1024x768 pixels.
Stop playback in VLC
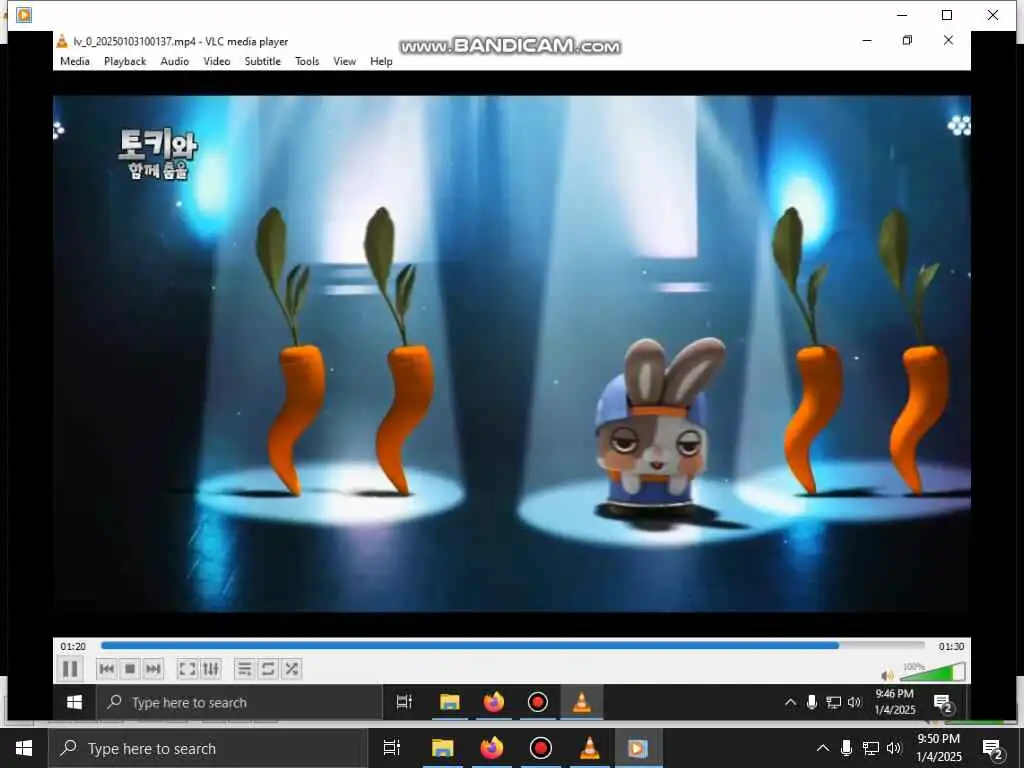130,669
